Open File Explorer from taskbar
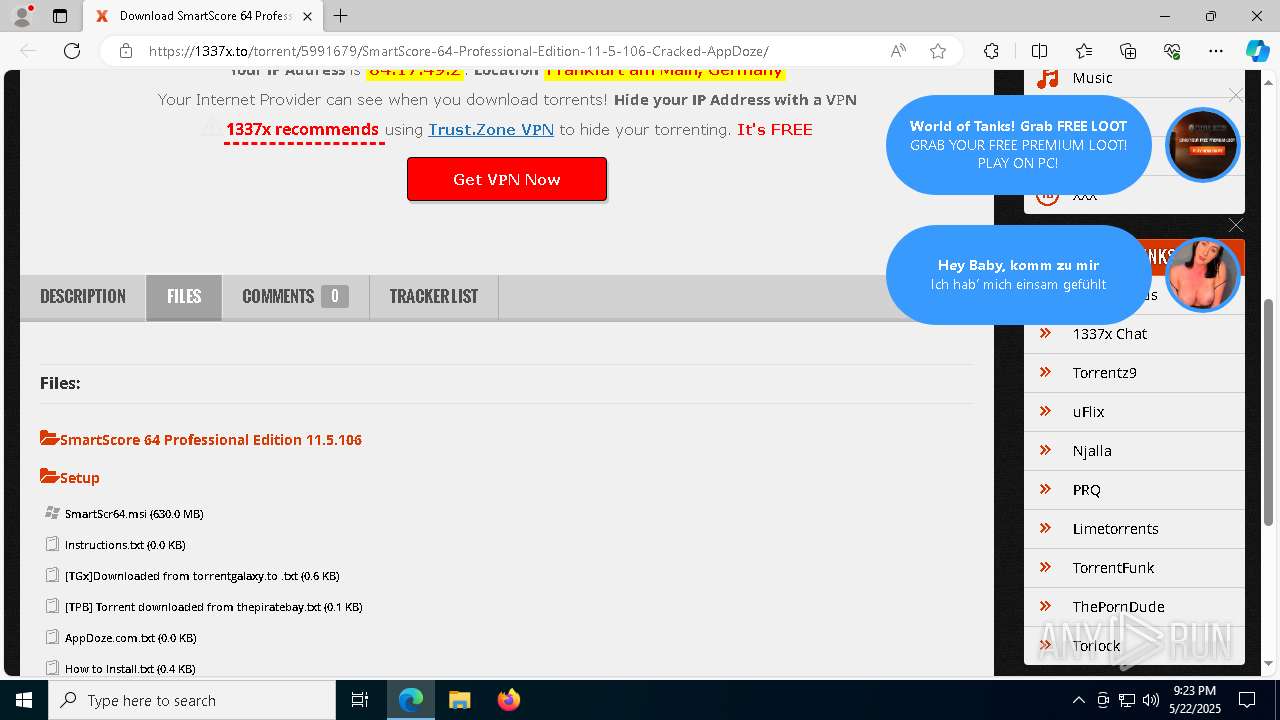Viewport: 1280px width, 720px height. [459, 700]
